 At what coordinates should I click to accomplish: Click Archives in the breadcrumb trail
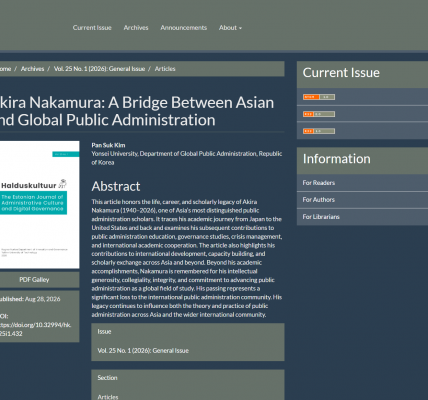(32, 69)
